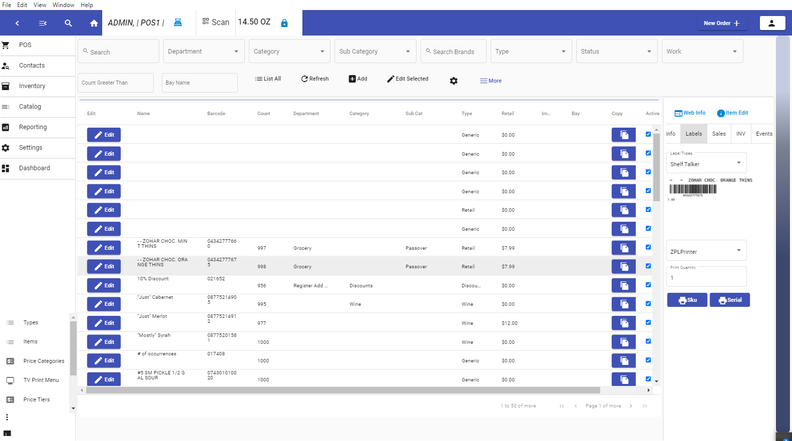The width and height of the screenshot is (792, 441).
Task: Toggle Active checkbox for #5 SM PICKLE row
Action: [x=648, y=379]
